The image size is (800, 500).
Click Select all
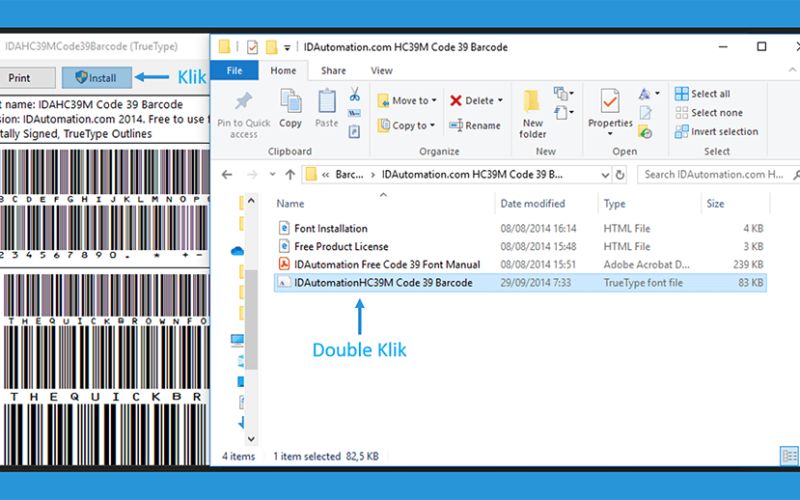[703, 94]
